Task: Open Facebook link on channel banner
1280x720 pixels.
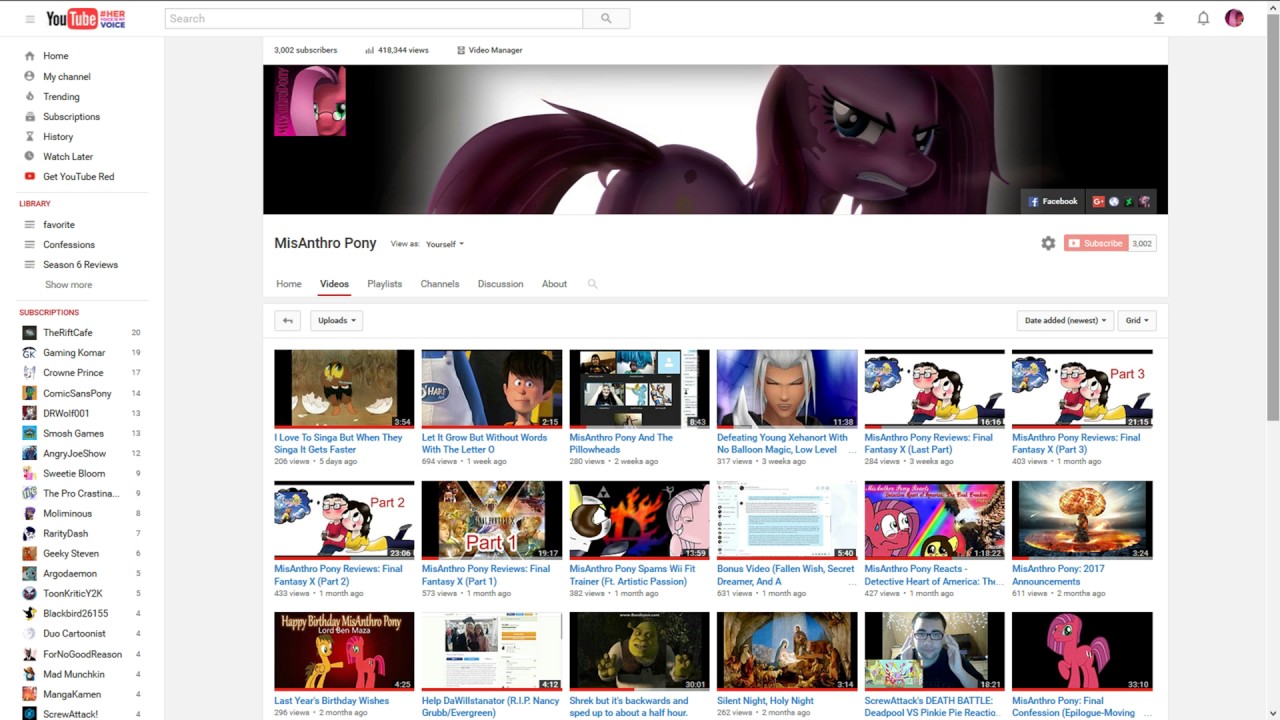Action: point(1053,201)
